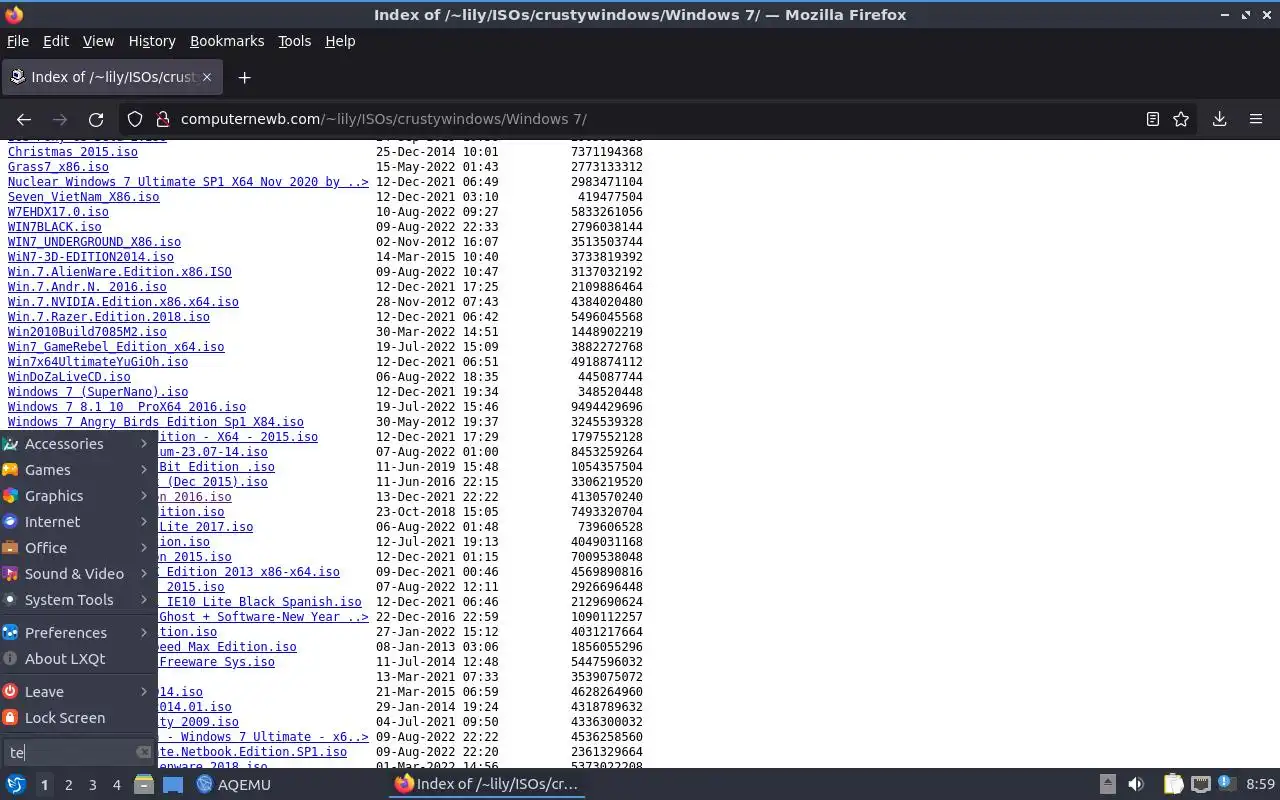Open the Bookmarks menu
This screenshot has height=800, width=1280.
(x=227, y=41)
